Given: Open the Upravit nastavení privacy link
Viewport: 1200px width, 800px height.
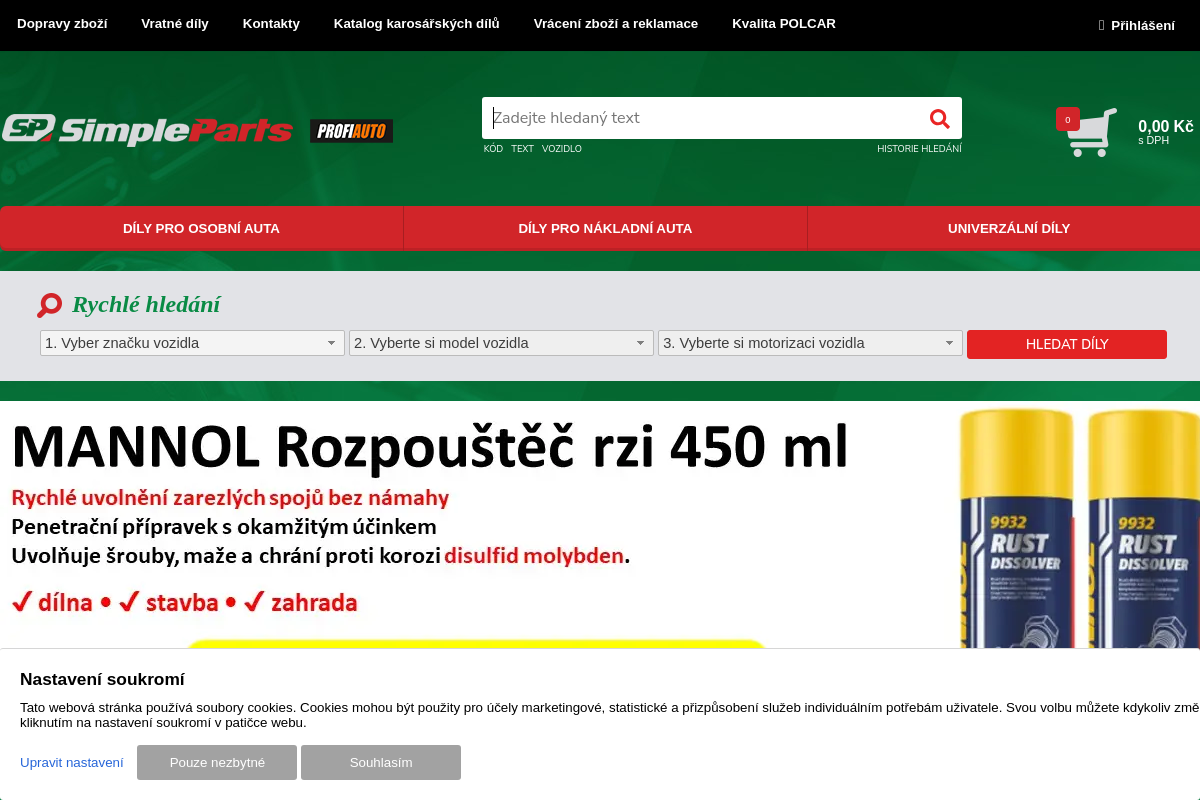Looking at the screenshot, I should [71, 762].
